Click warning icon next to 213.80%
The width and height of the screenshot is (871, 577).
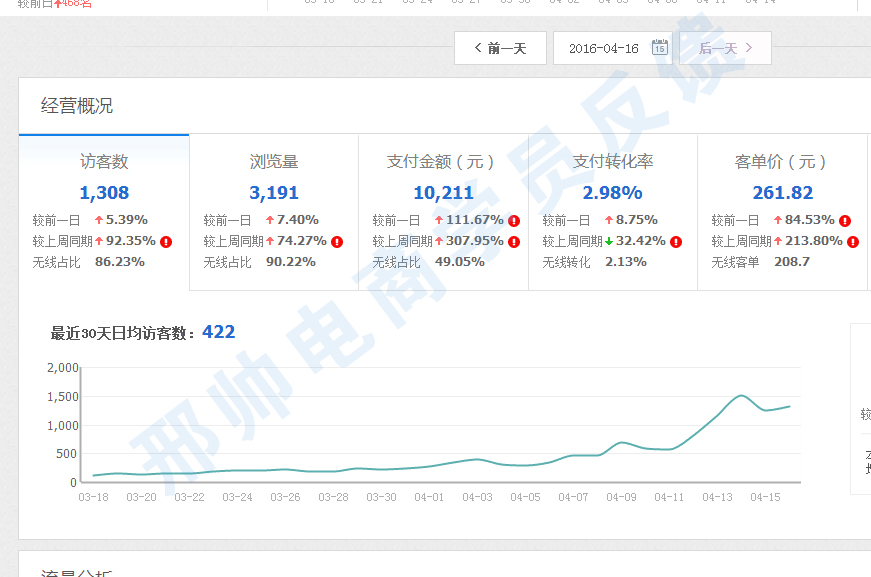[852, 242]
